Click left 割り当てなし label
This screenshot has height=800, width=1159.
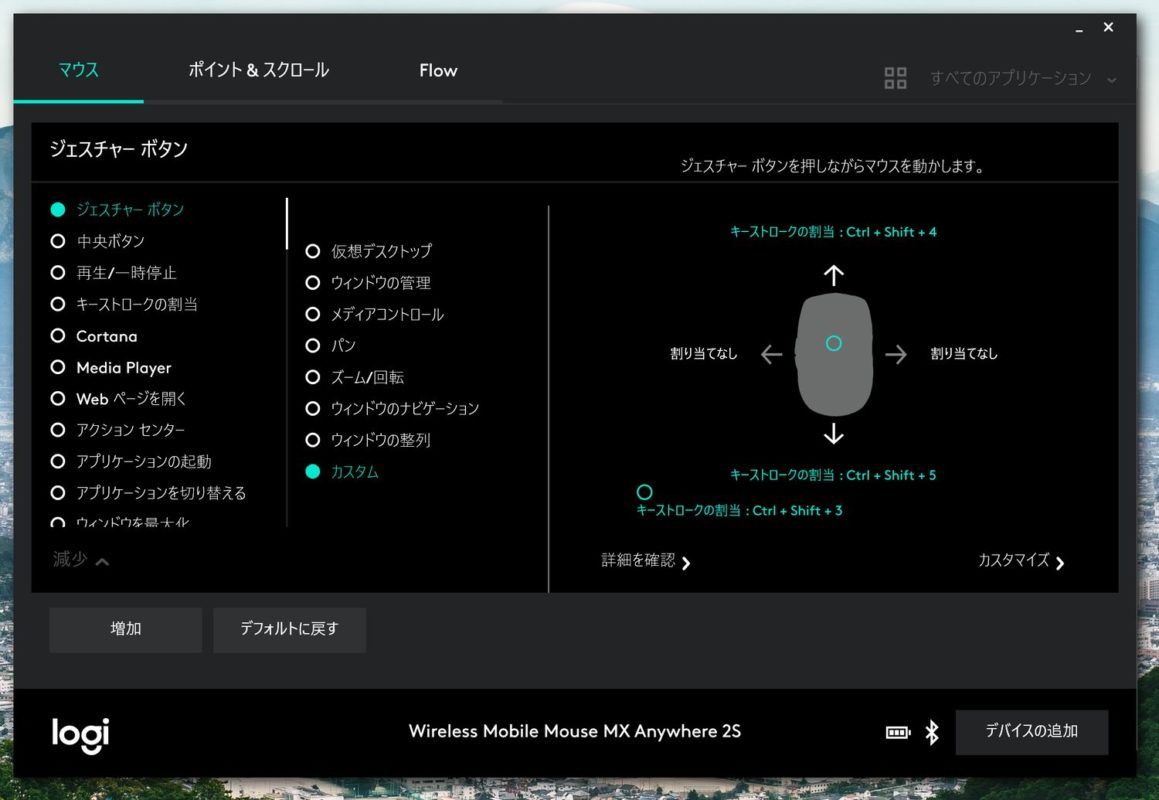704,354
